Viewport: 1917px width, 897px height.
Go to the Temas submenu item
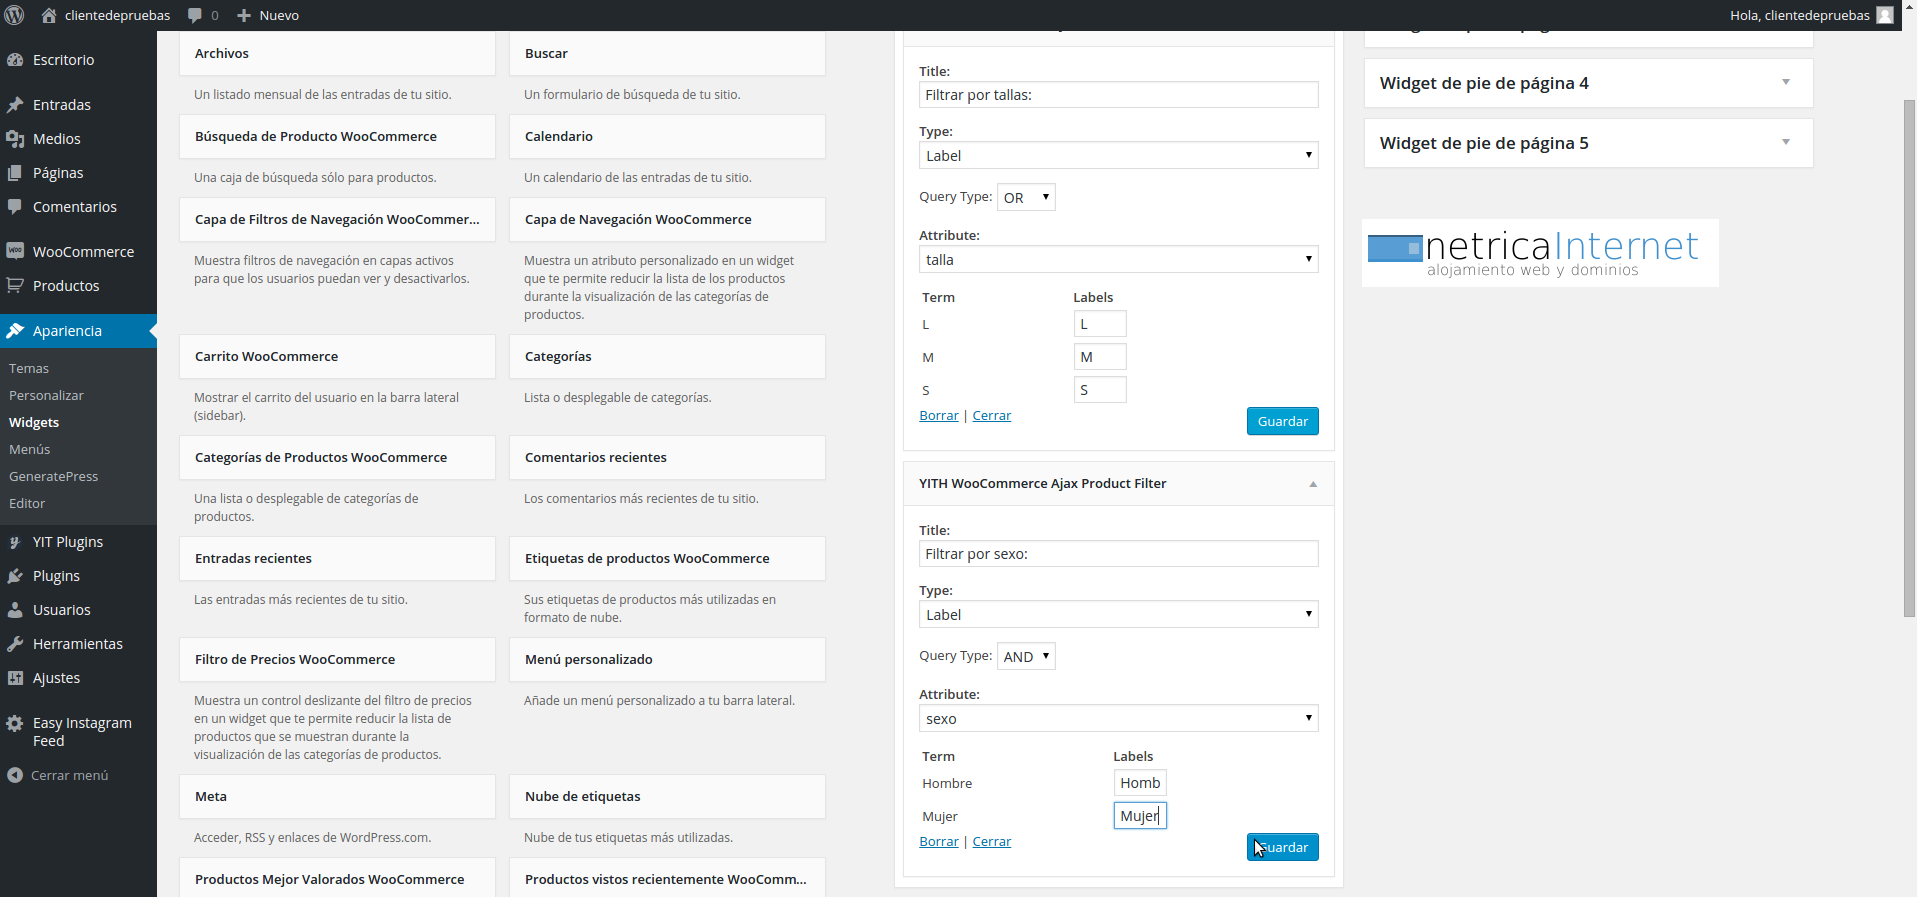[x=29, y=368]
